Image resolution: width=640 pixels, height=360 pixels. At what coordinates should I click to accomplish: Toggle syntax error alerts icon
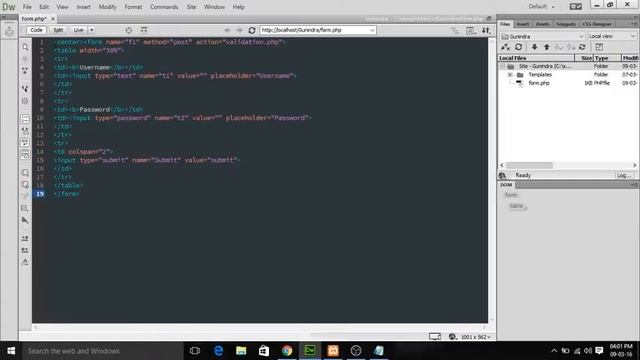25,155
